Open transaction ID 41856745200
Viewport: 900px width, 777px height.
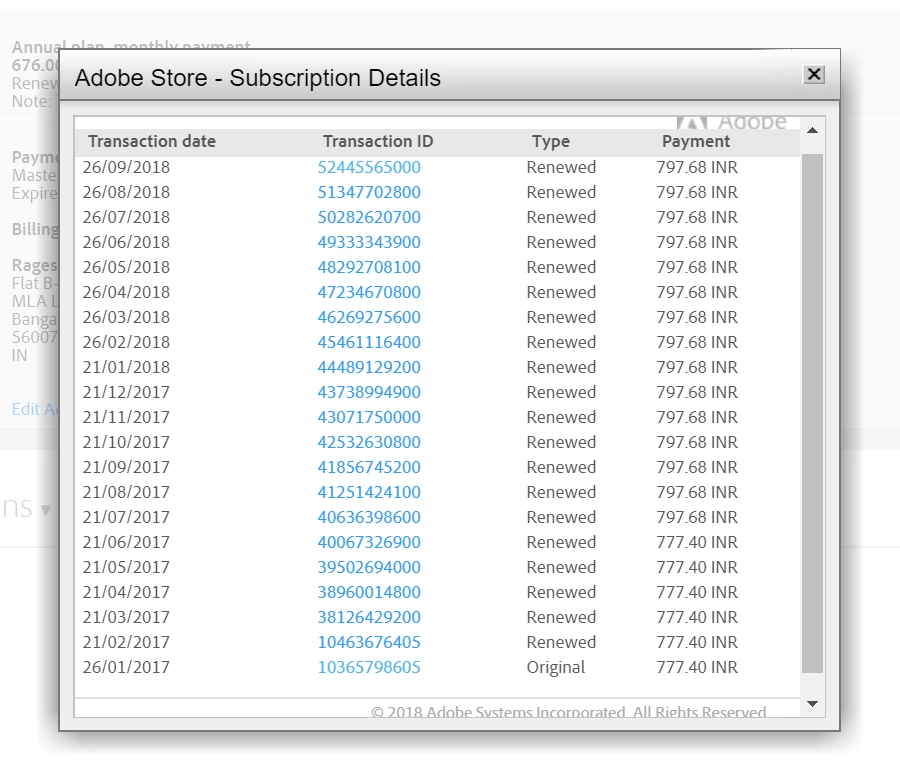click(369, 467)
